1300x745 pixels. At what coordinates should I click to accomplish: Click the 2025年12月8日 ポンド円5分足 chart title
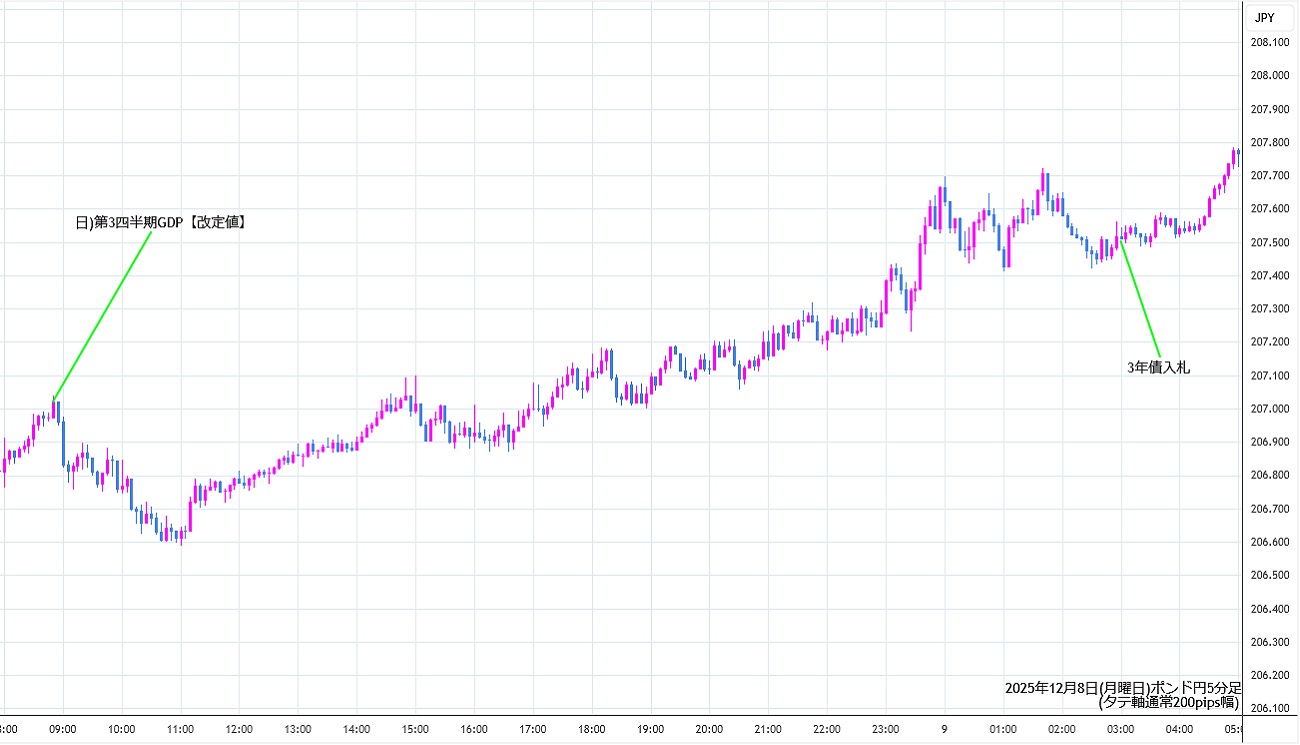point(1122,688)
